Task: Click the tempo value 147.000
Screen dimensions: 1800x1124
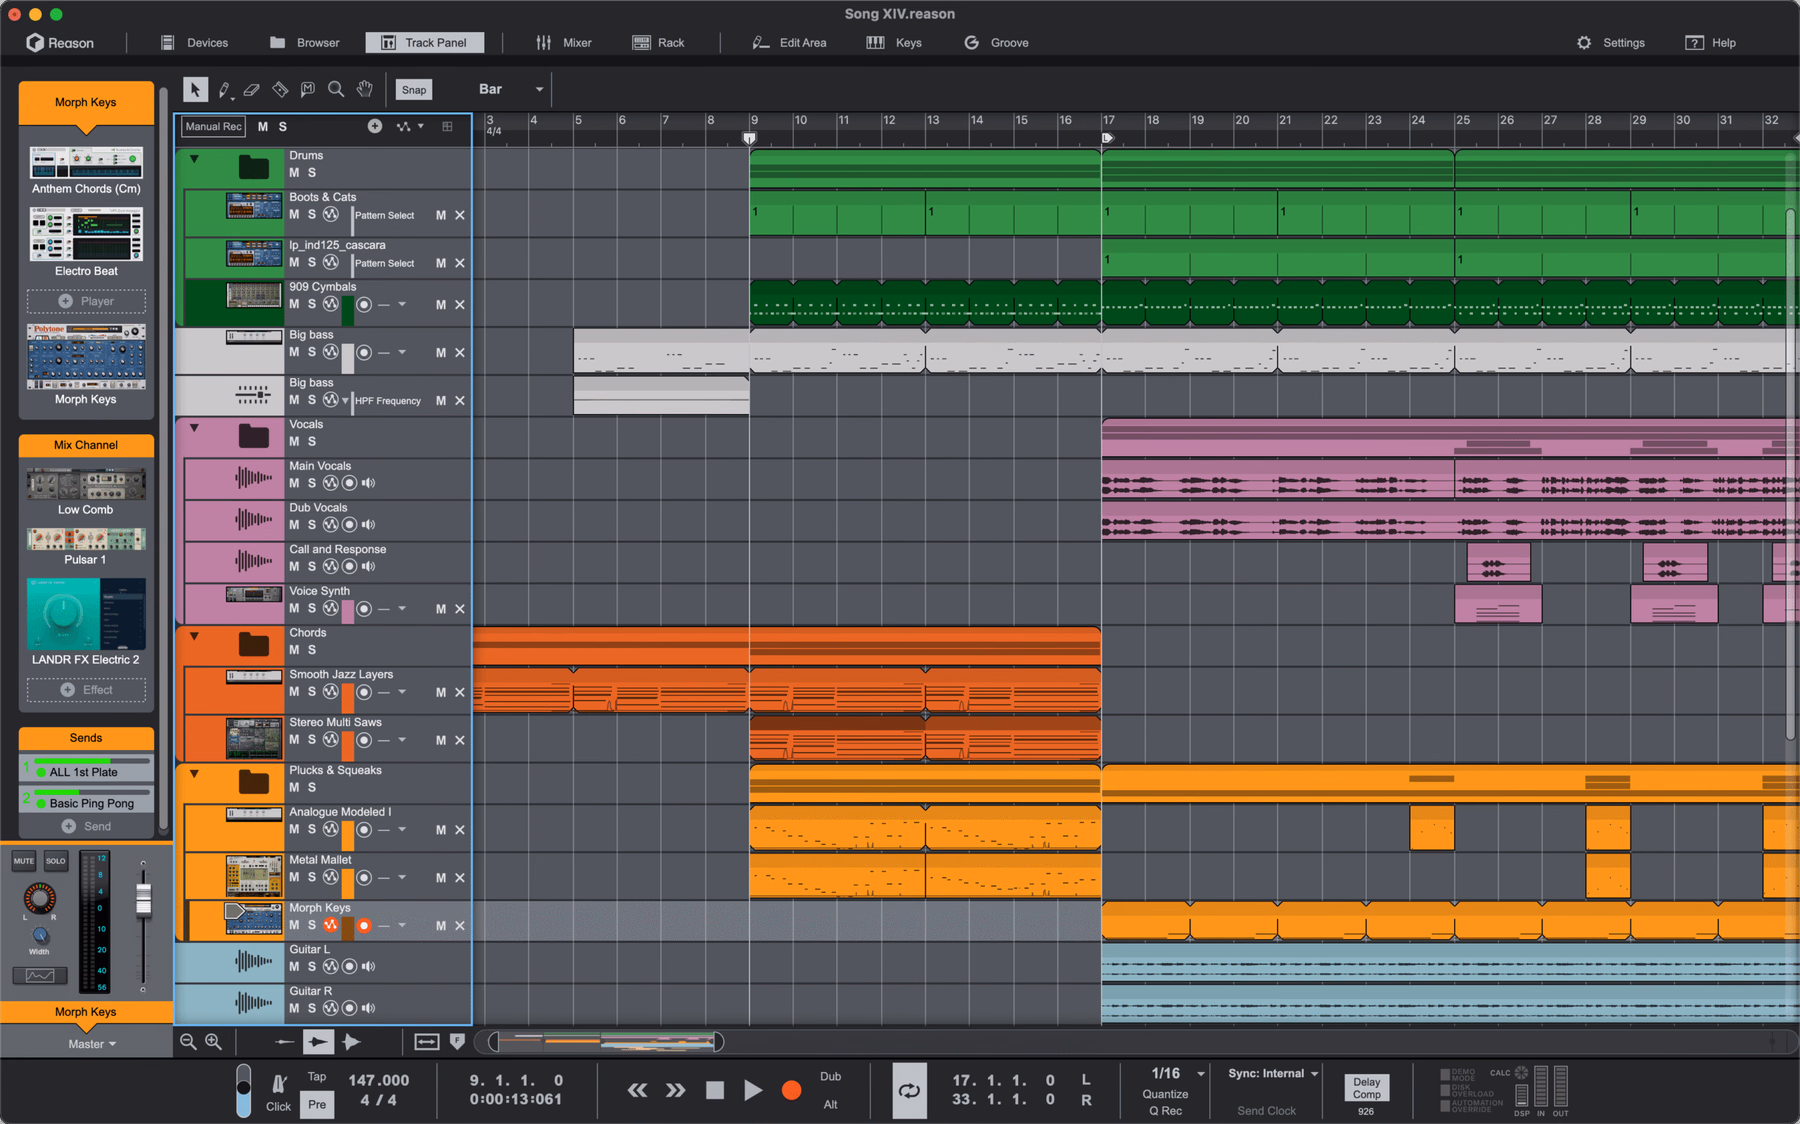Action: coord(378,1080)
